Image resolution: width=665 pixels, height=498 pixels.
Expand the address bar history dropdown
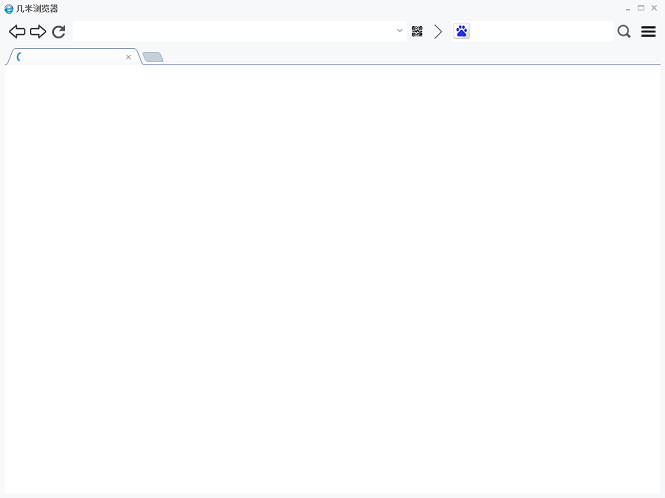pos(400,31)
